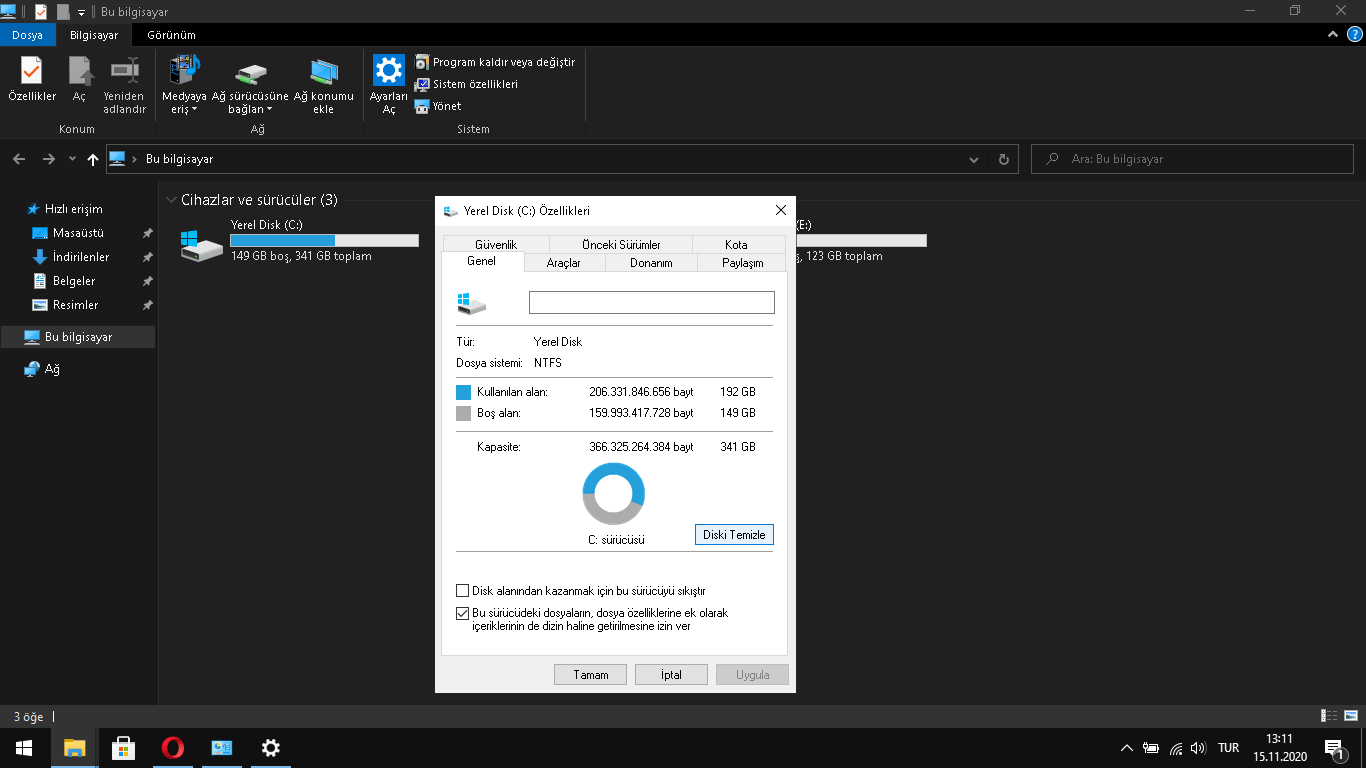
Task: Show hidden tray icons chevron
Action: coord(1127,748)
